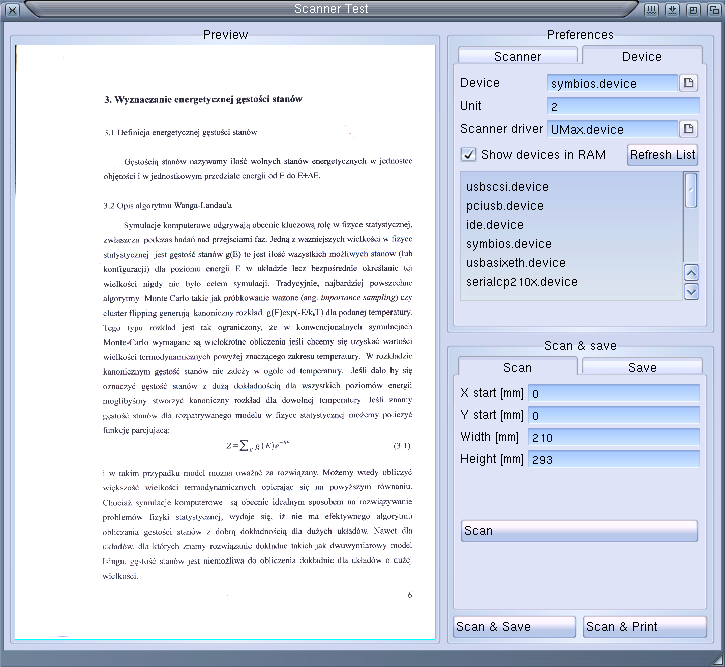Open file requester for Device field
725x667 pixels.
(x=688, y=83)
